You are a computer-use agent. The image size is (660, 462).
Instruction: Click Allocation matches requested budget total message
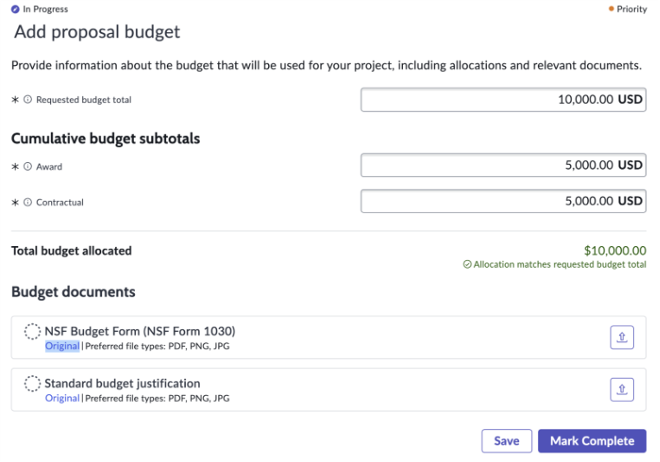(559, 264)
